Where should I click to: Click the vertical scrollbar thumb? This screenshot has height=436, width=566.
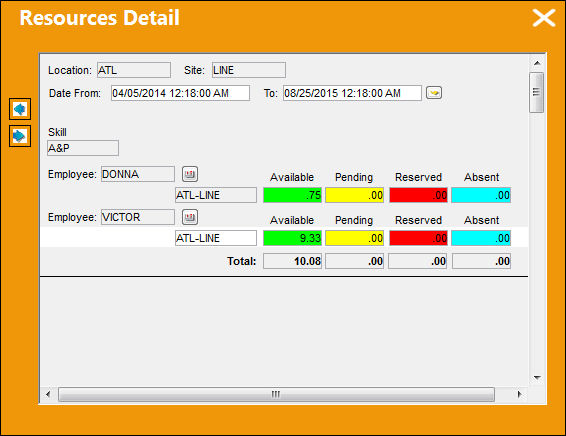point(536,92)
